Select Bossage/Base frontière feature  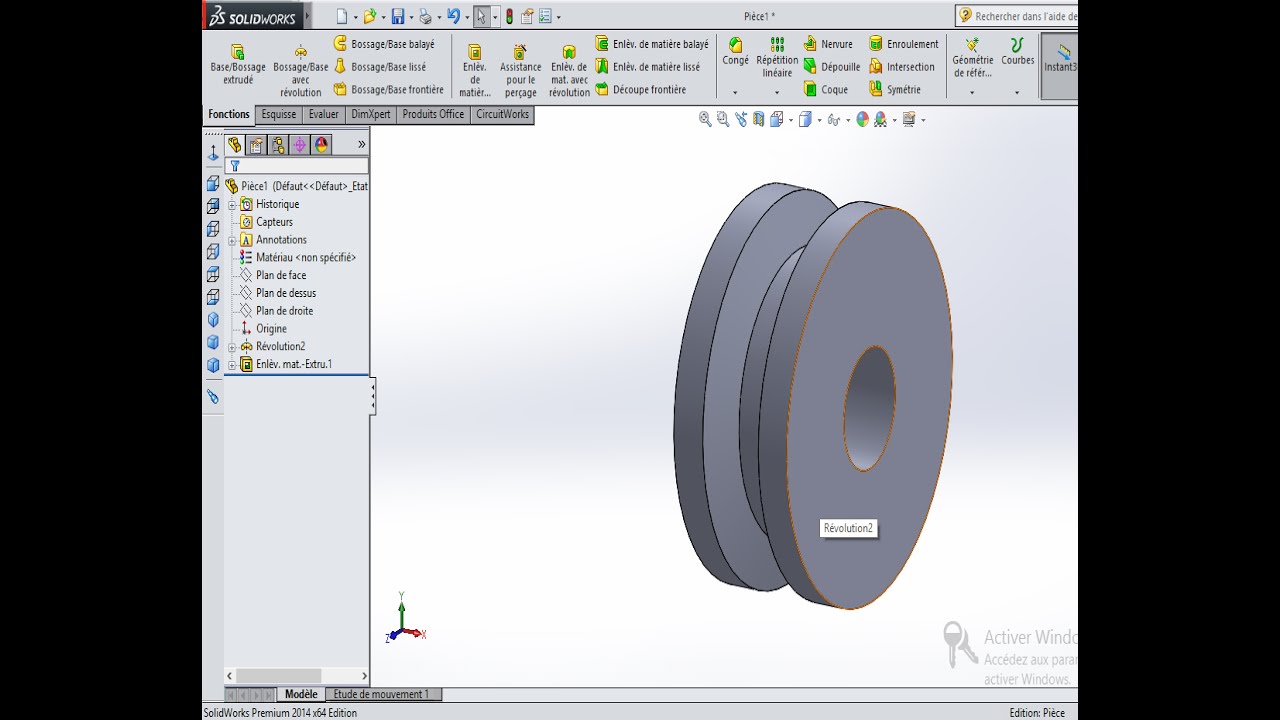click(x=388, y=90)
